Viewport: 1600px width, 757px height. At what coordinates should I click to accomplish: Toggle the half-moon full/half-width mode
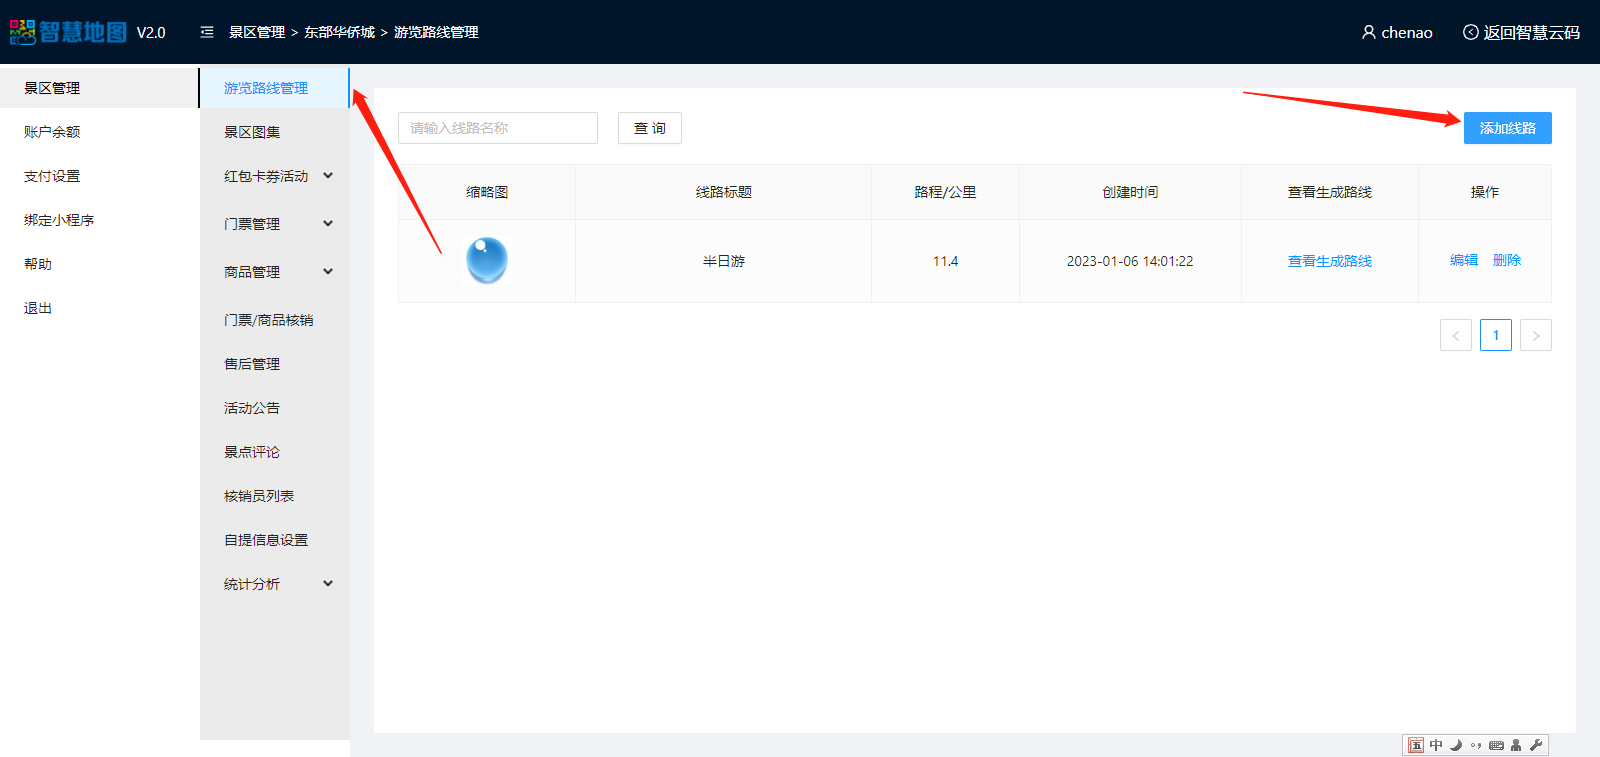click(x=1456, y=745)
